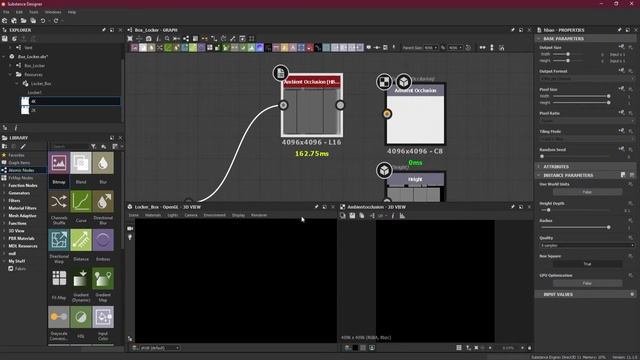Screen dimensions: 640x360
Task: Click the undo arrow in the main toolbar
Action: (x=43, y=20)
